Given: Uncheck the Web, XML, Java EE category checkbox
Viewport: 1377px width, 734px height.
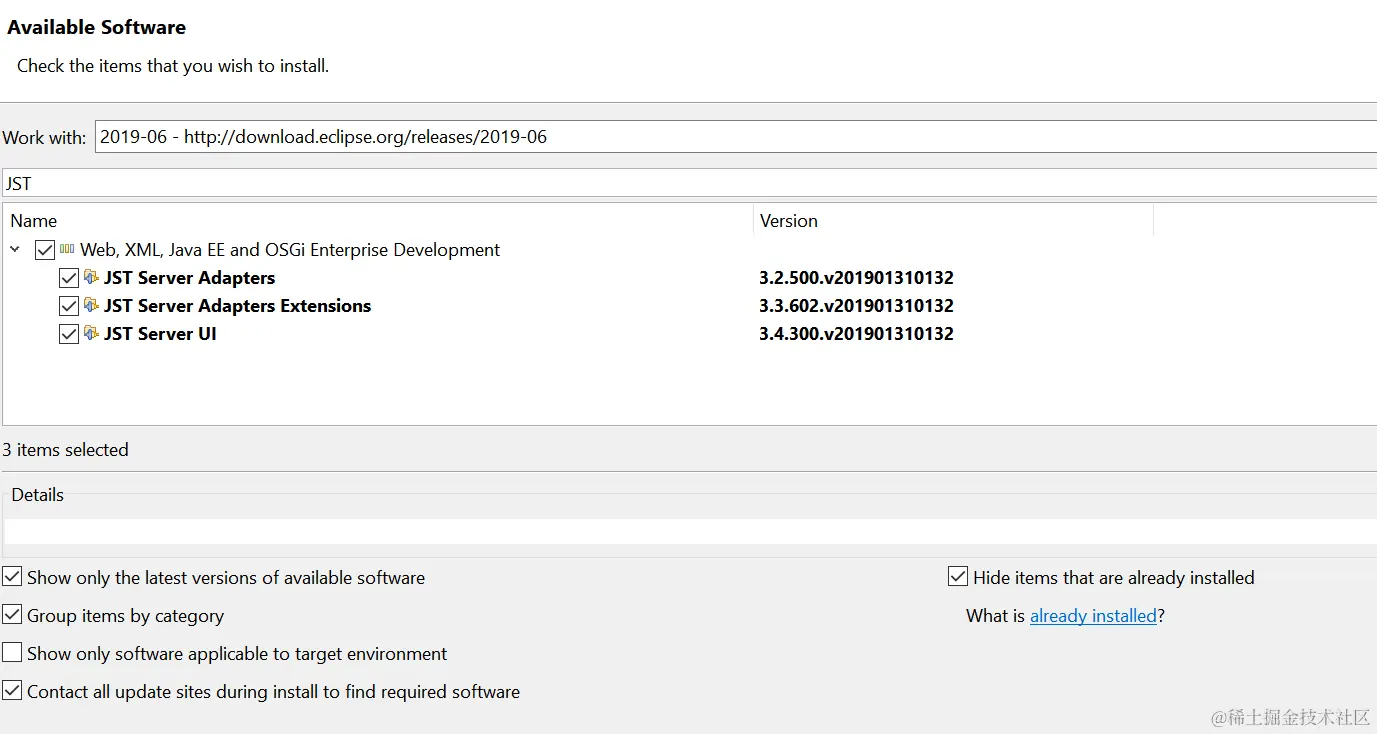Looking at the screenshot, I should 45,250.
